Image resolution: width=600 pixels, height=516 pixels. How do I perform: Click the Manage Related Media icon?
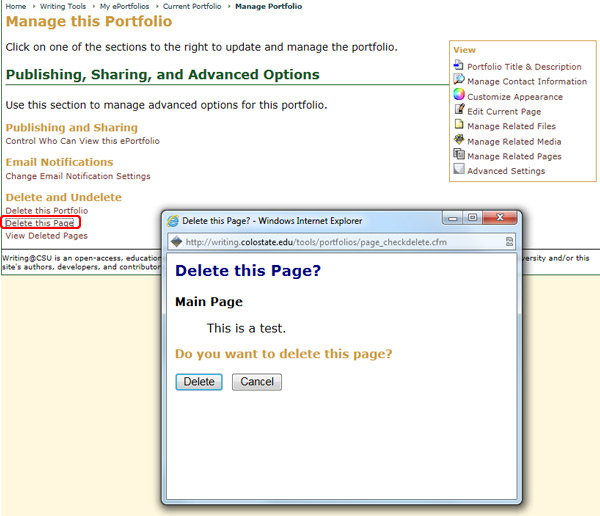click(x=459, y=139)
